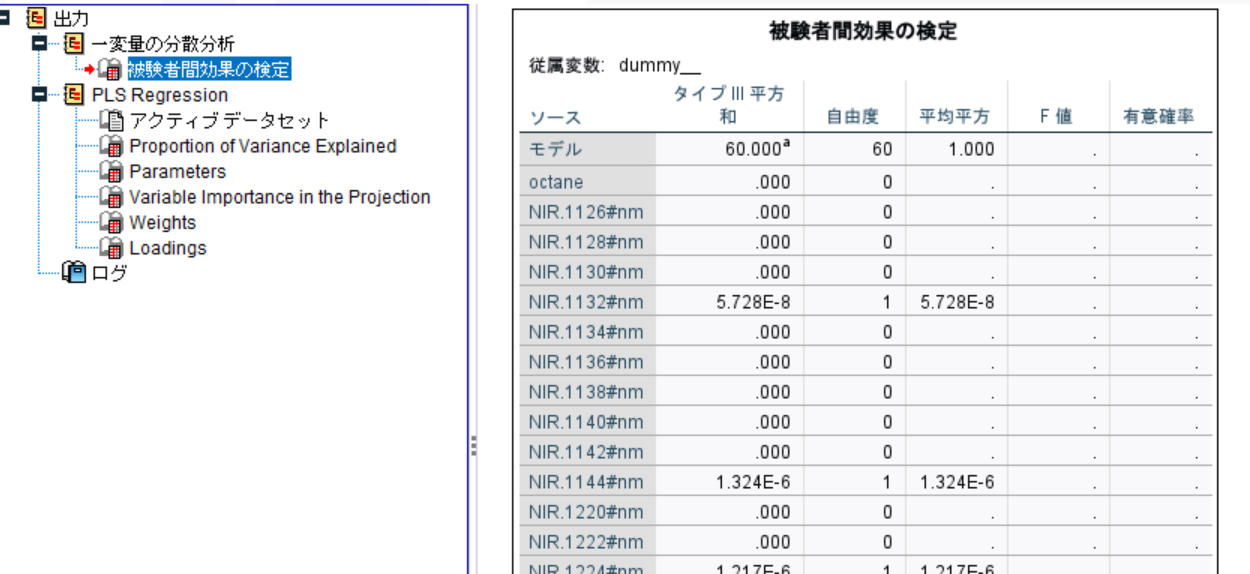Click the NIR.1222#nm row label
This screenshot has width=1250, height=574.
(588, 542)
